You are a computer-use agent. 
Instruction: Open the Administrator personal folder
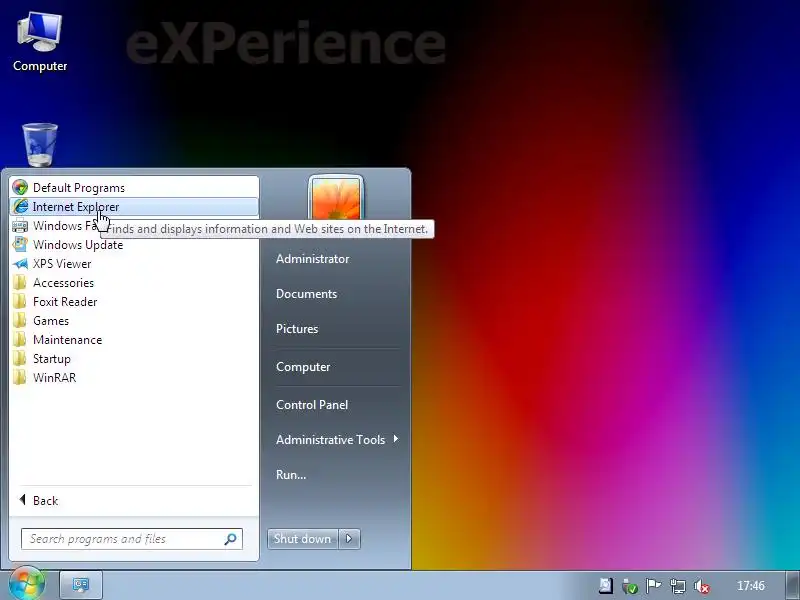(313, 259)
